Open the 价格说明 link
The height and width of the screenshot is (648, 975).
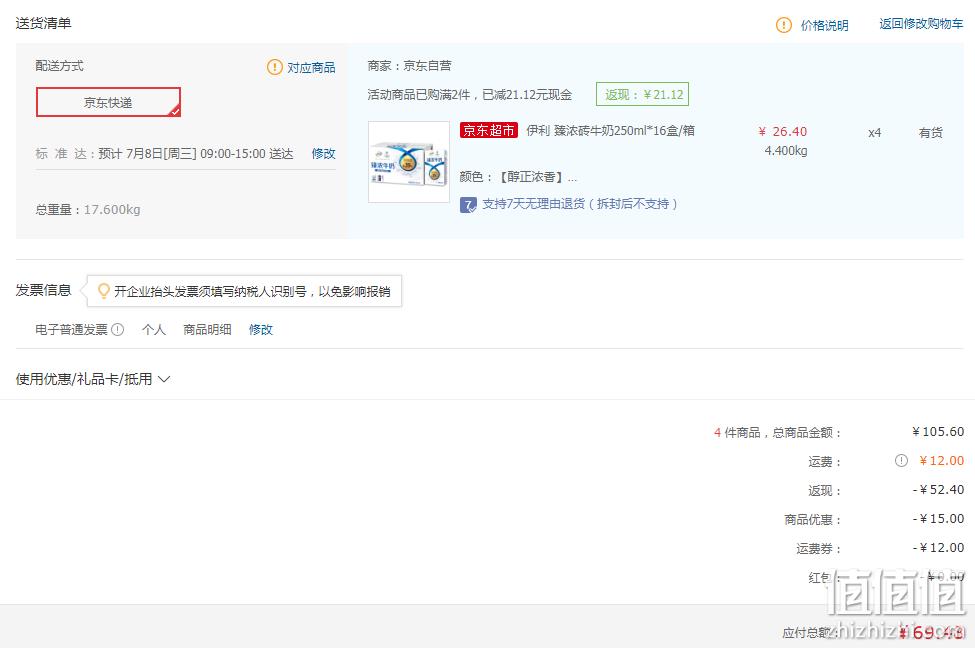825,25
